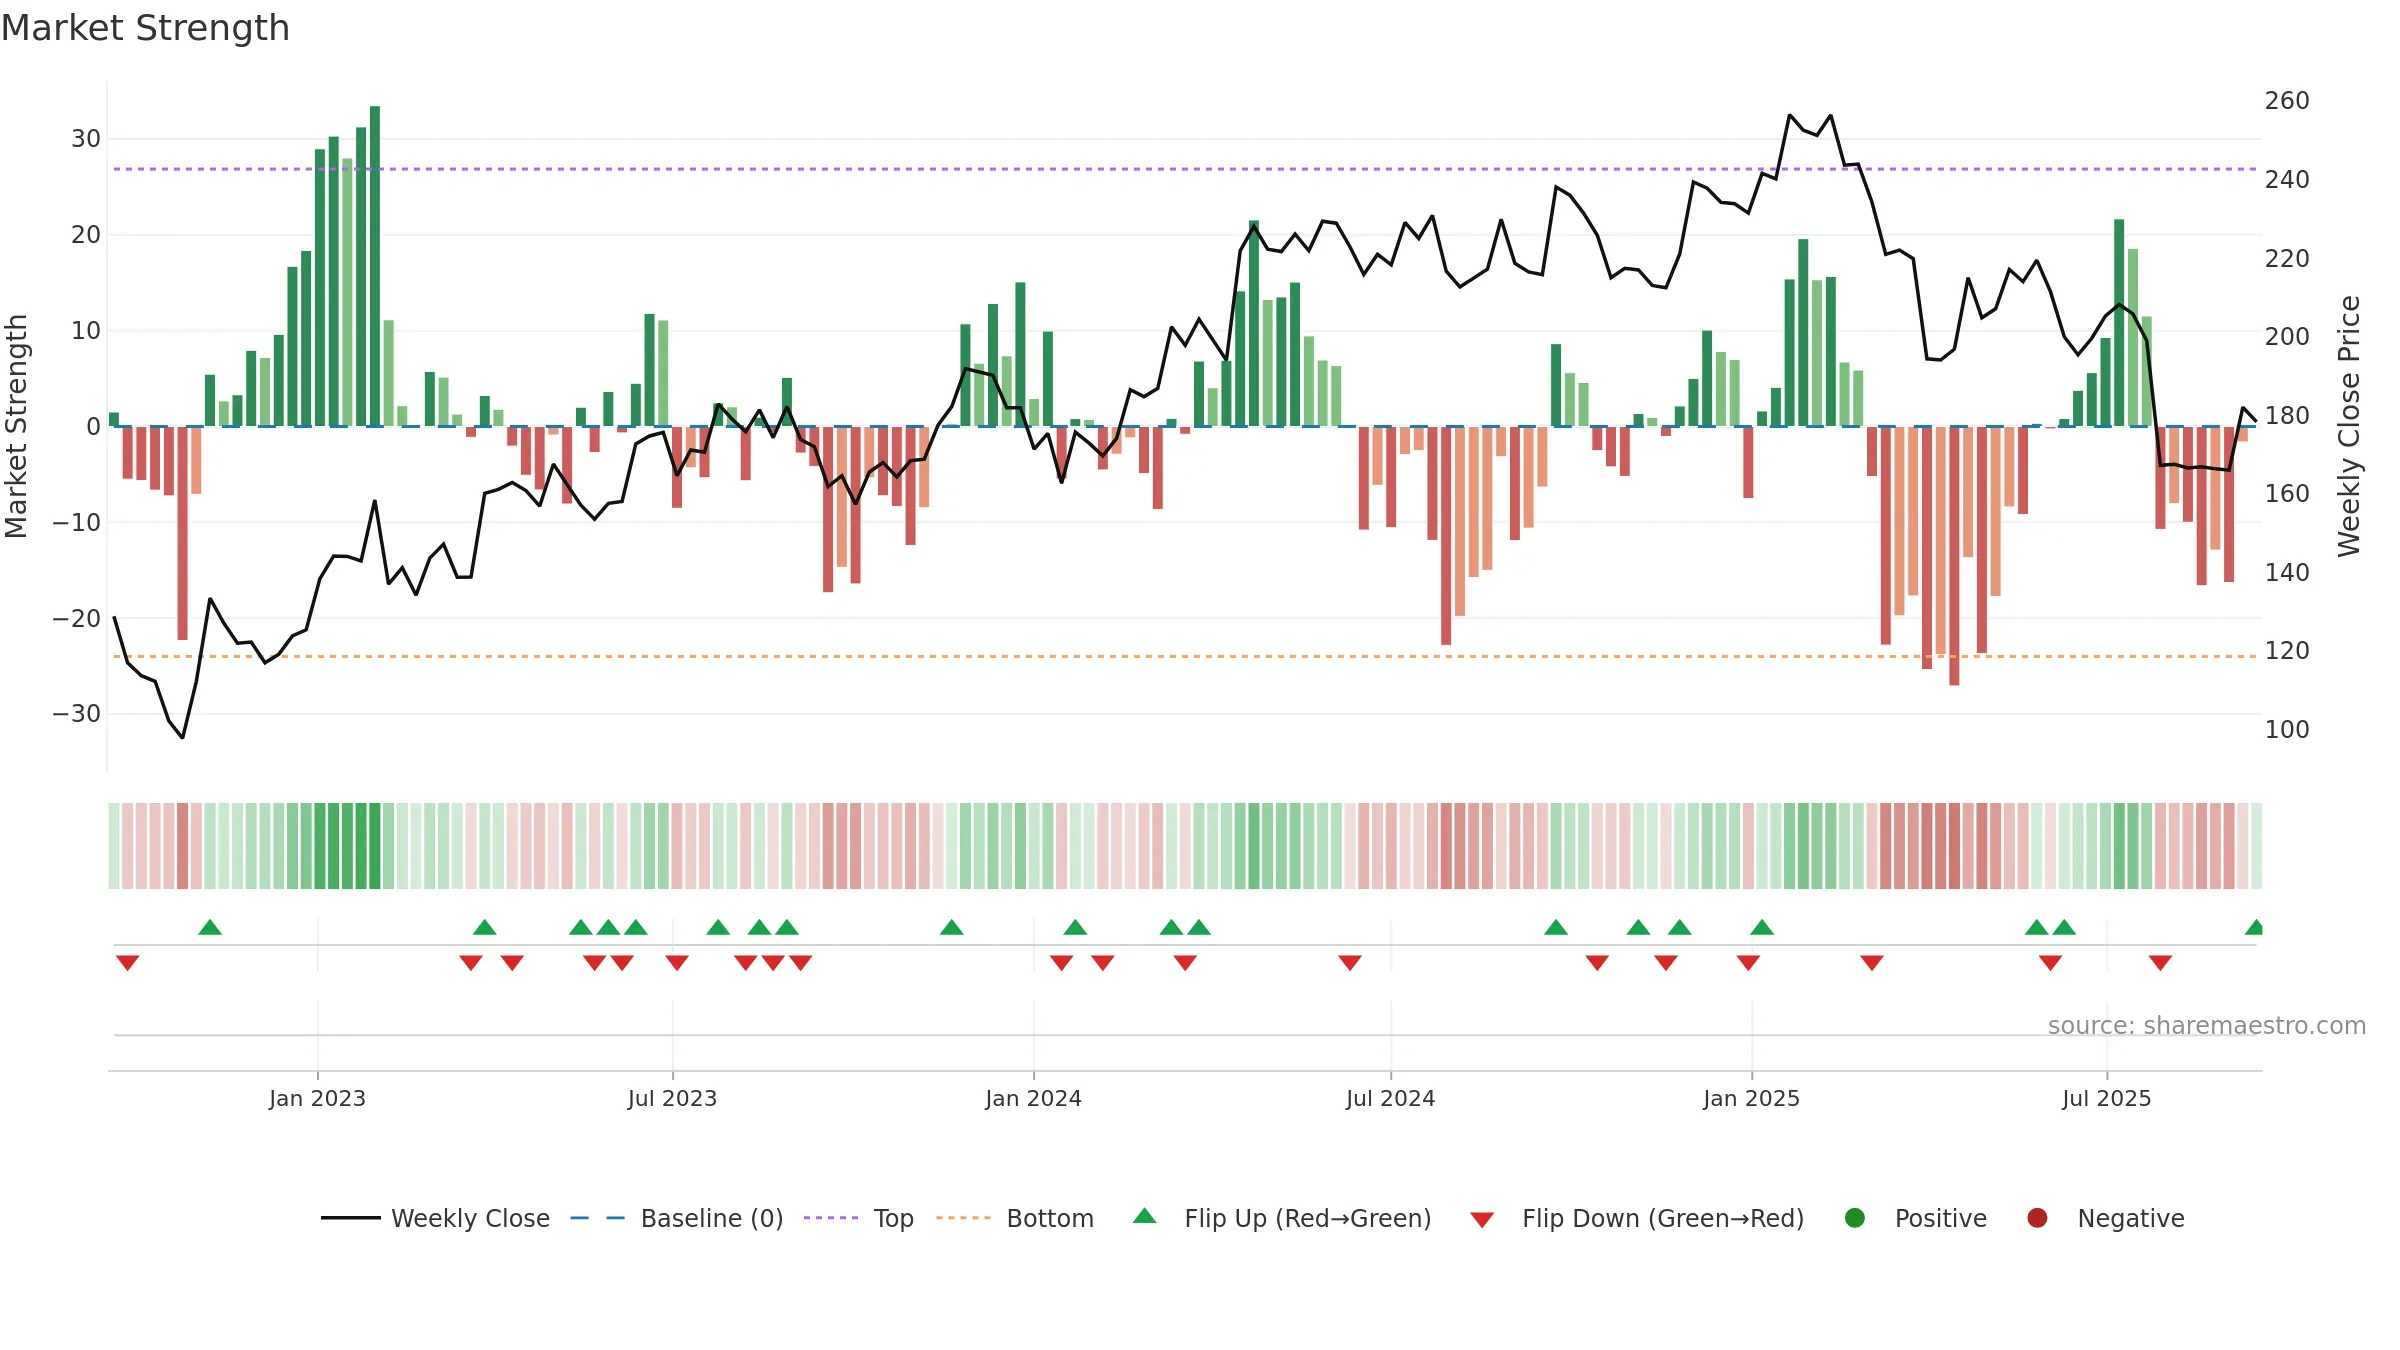The height and width of the screenshot is (1350, 2400).
Task: Click red Negative circle icon in legend
Action: 2037,1218
